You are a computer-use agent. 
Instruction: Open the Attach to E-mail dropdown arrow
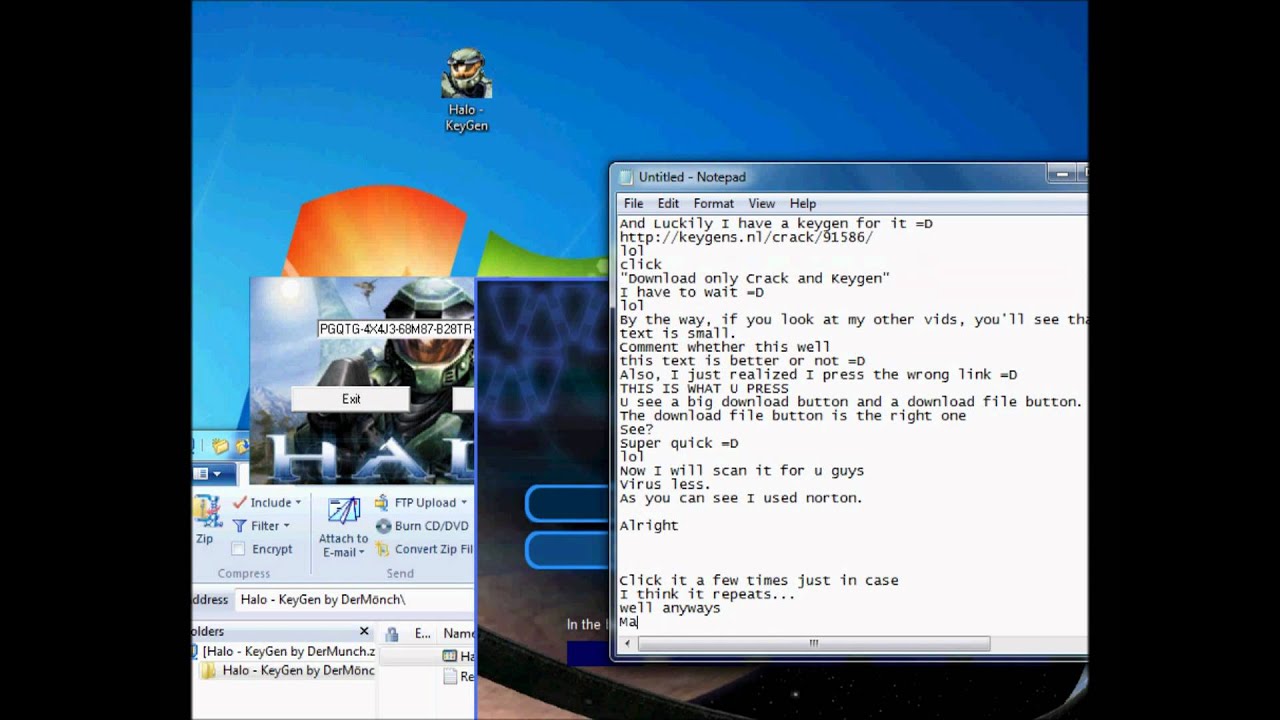(361, 553)
